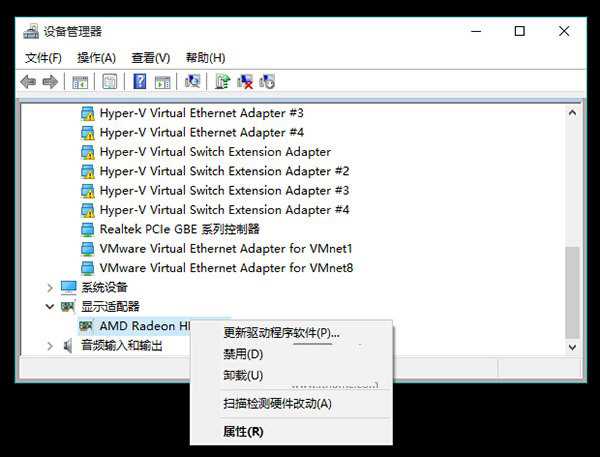The width and height of the screenshot is (600, 457).
Task: Select the 系统设备 category label
Action: (x=104, y=287)
